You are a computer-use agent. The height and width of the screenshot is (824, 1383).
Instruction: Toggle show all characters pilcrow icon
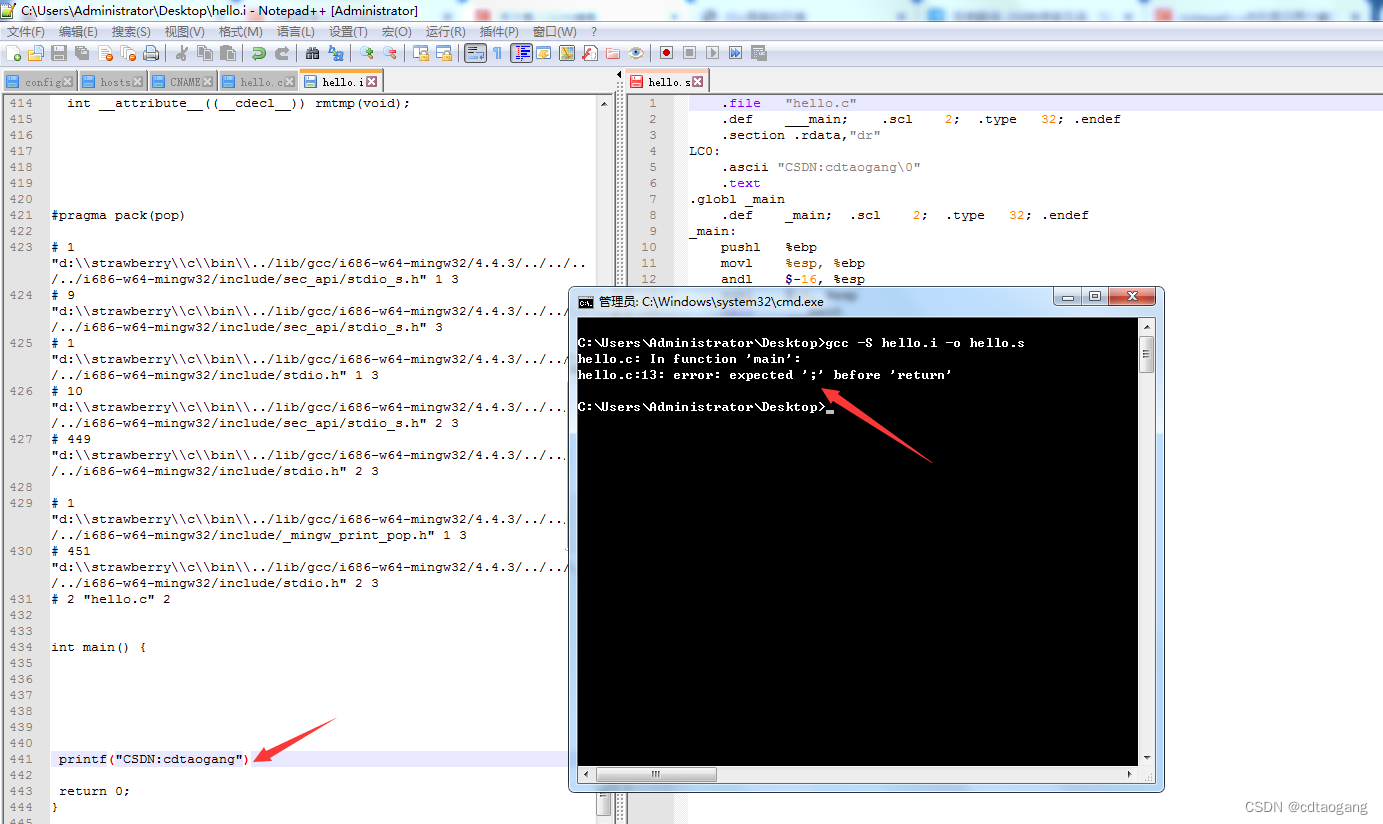pyautogui.click(x=498, y=53)
